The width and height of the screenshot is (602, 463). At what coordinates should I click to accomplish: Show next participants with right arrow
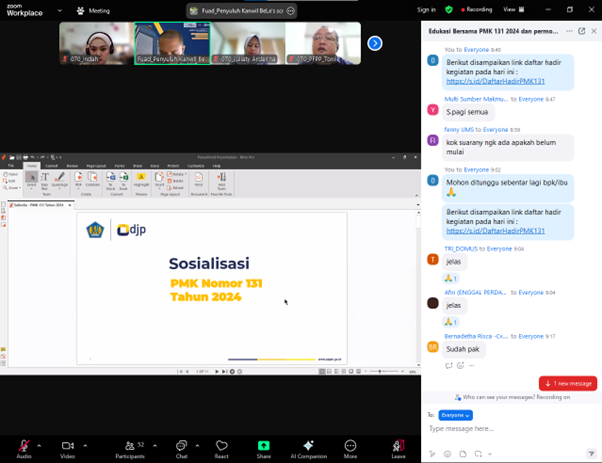[x=375, y=43]
